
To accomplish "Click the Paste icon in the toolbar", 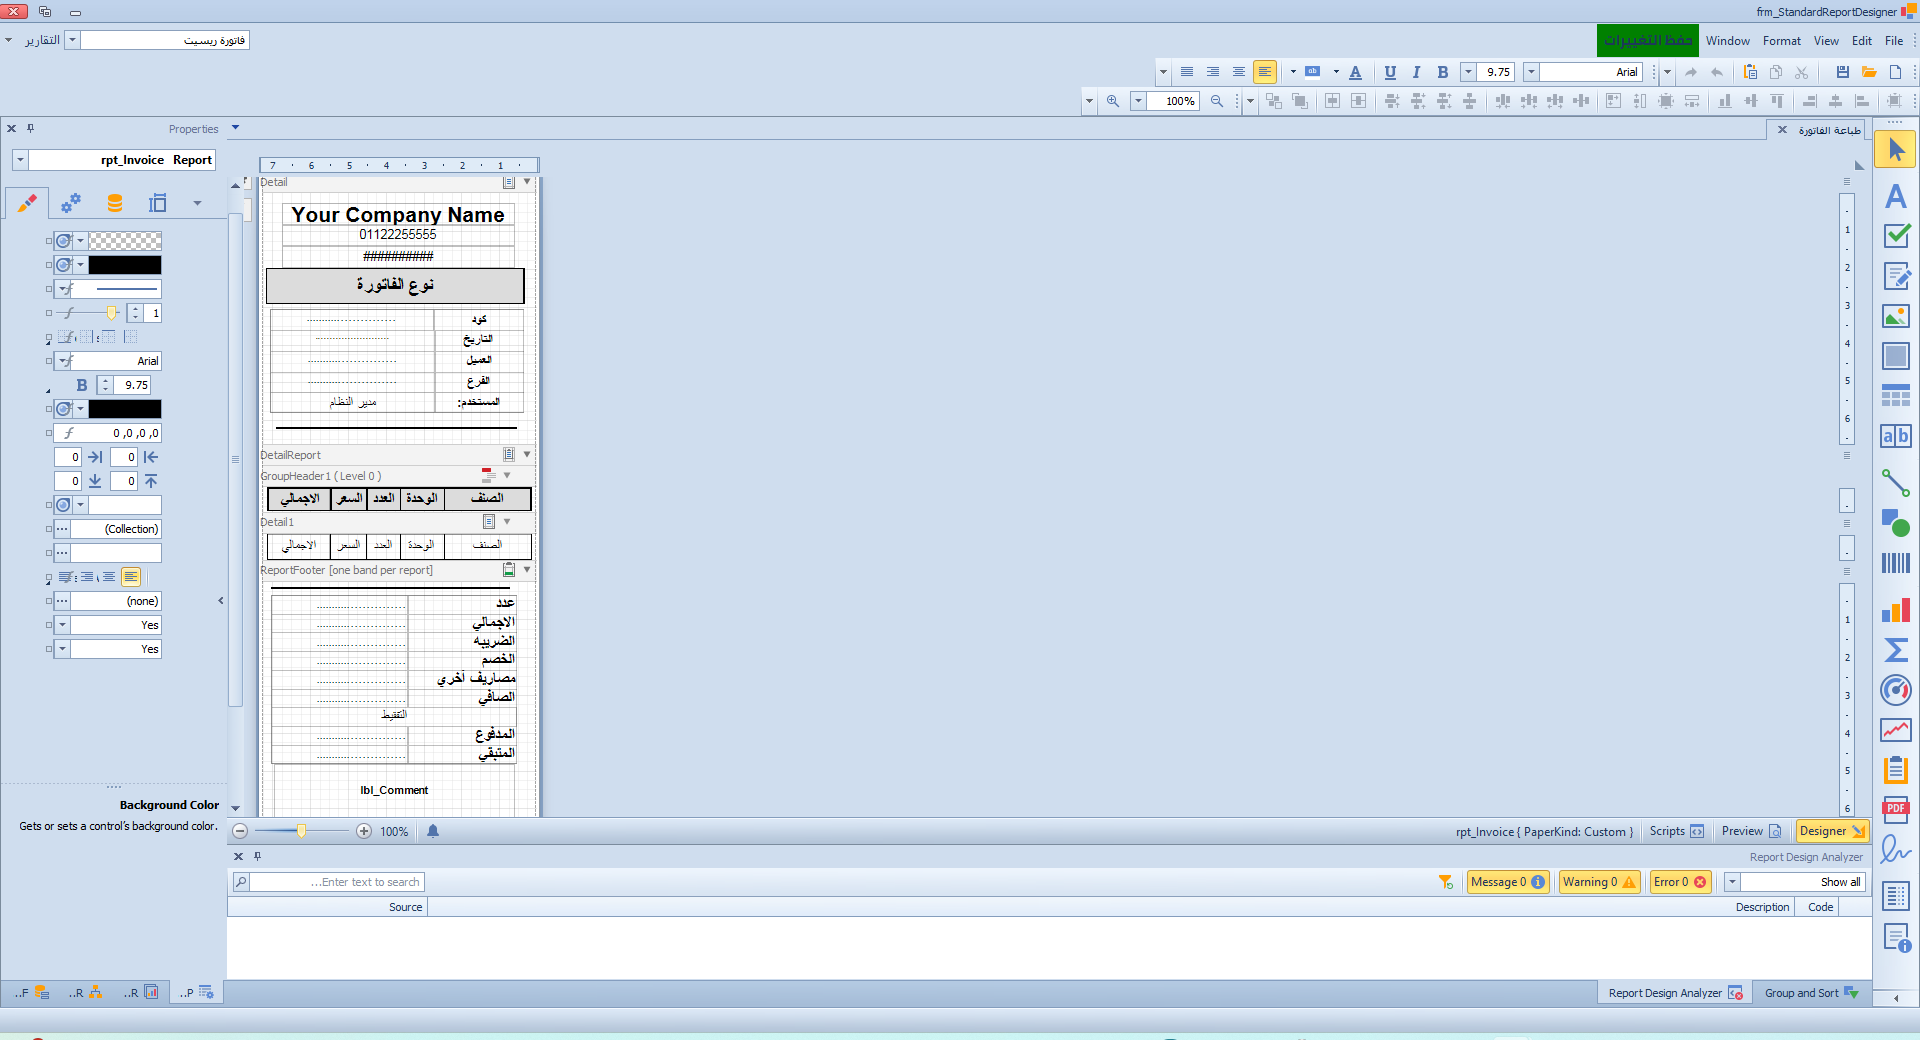I will pyautogui.click(x=1750, y=72).
